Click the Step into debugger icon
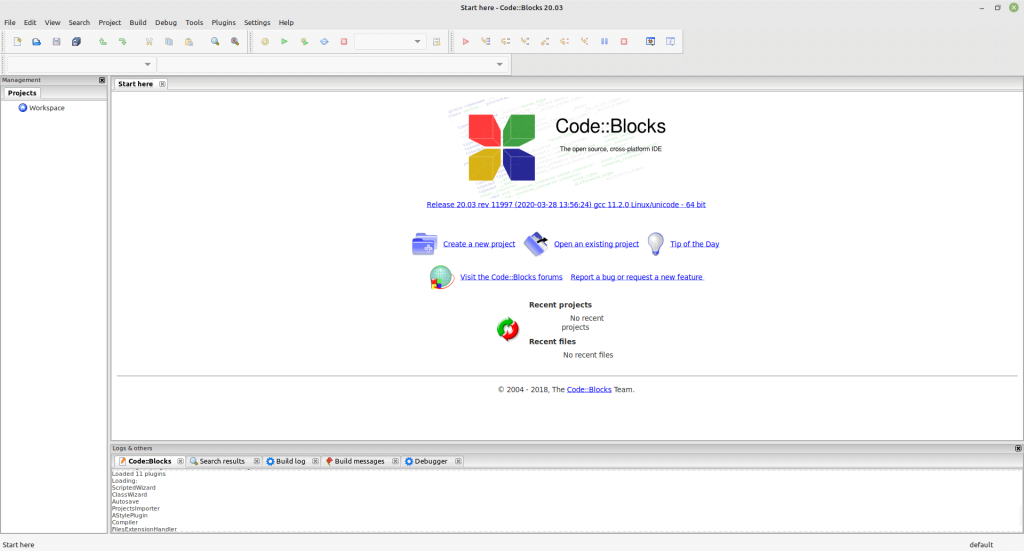The image size is (1024, 551). coord(525,41)
